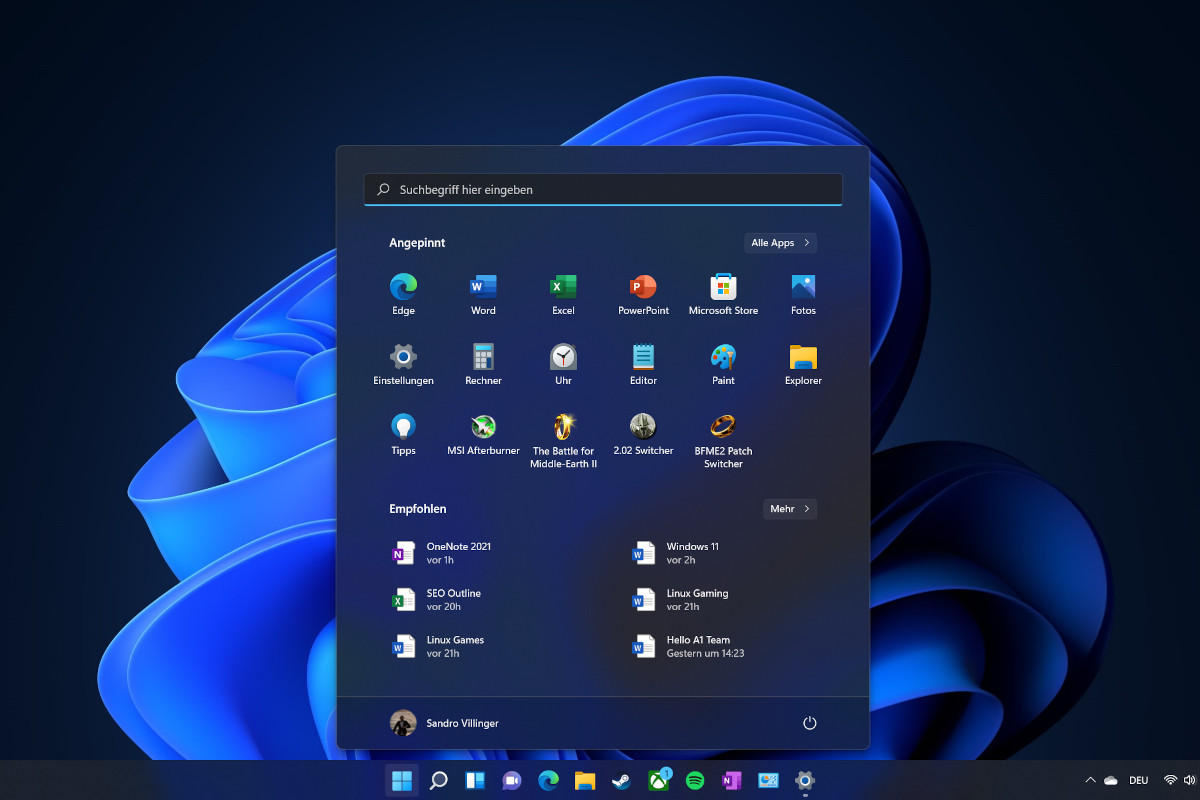The width and height of the screenshot is (1200, 800).
Task: Launch the Fotos app
Action: pyautogui.click(x=803, y=294)
